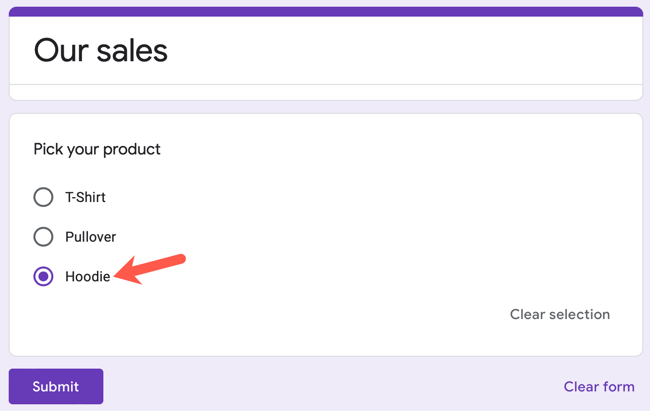650x411 pixels.
Task: Click empty white space right of Pullover option
Action: 380,237
